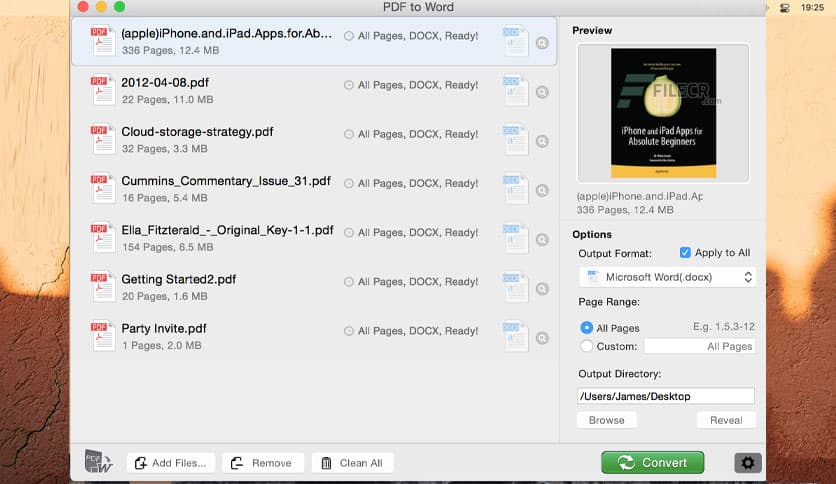Screen dimensions: 836x484
Task: Click clock status icon on 2012-04-08.pdf row
Action: pyautogui.click(x=349, y=85)
